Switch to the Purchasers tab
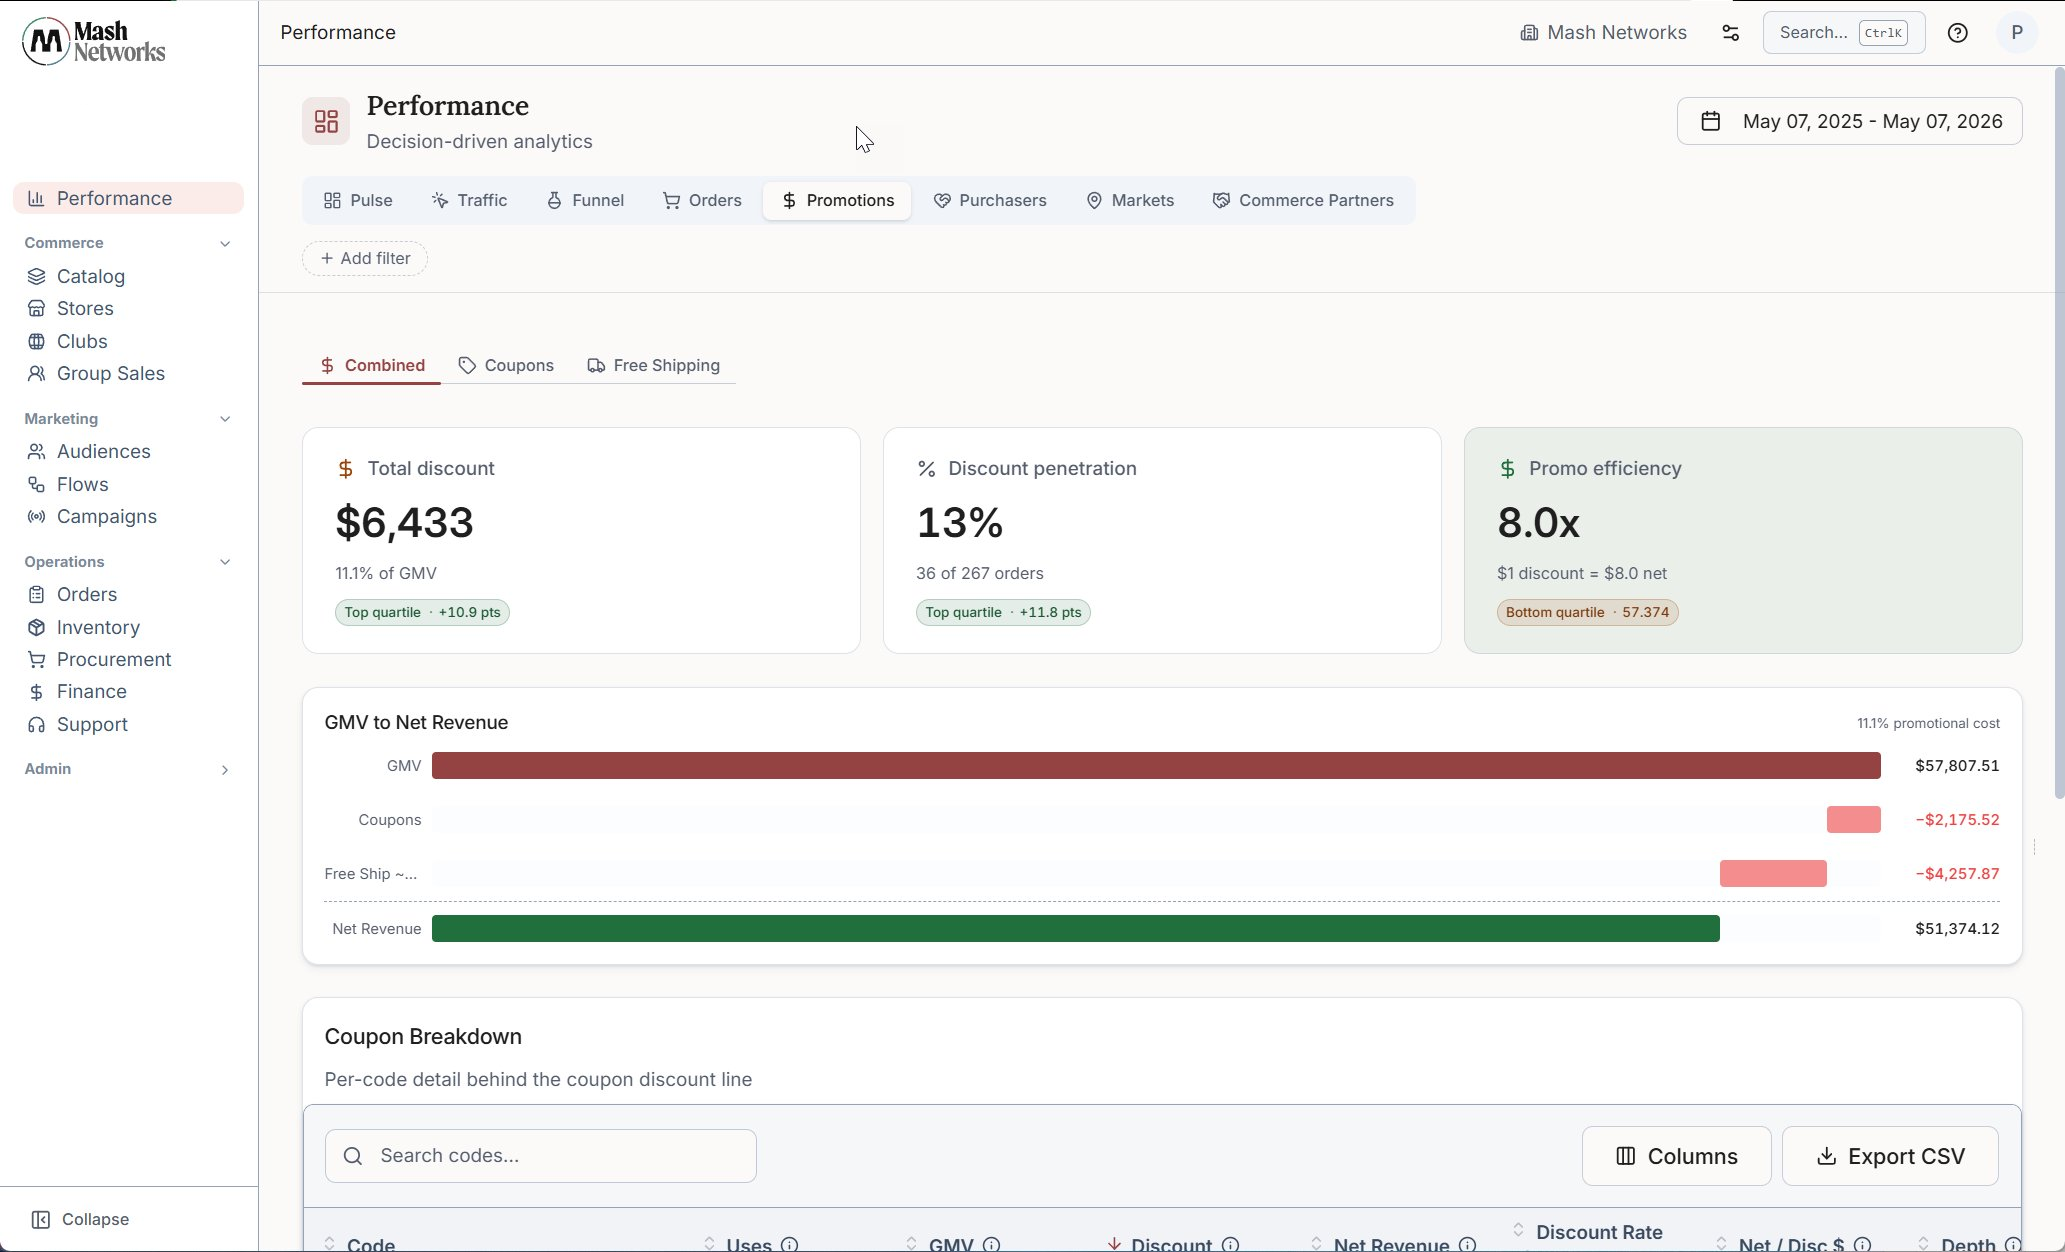 (x=990, y=200)
